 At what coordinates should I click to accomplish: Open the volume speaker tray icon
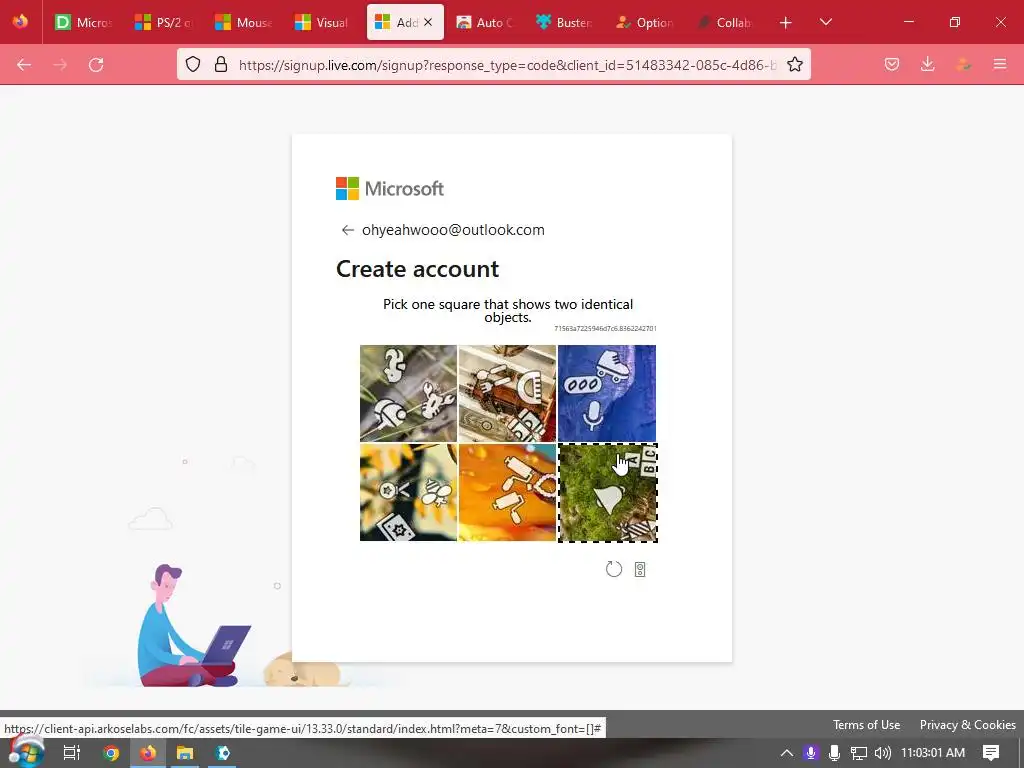point(882,753)
